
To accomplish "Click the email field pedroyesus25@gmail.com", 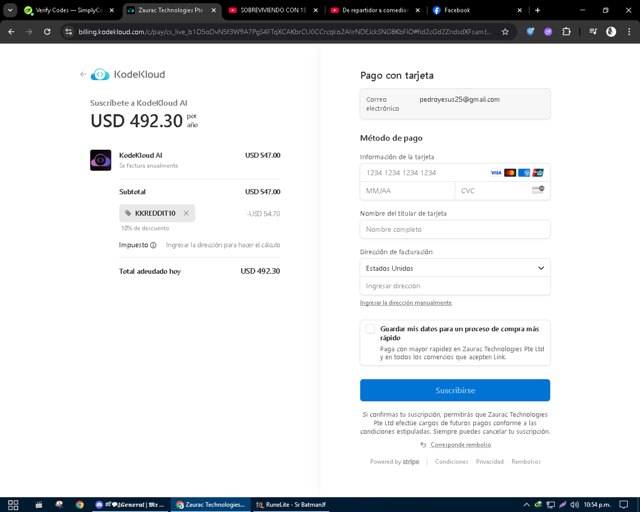I will 455,104.
